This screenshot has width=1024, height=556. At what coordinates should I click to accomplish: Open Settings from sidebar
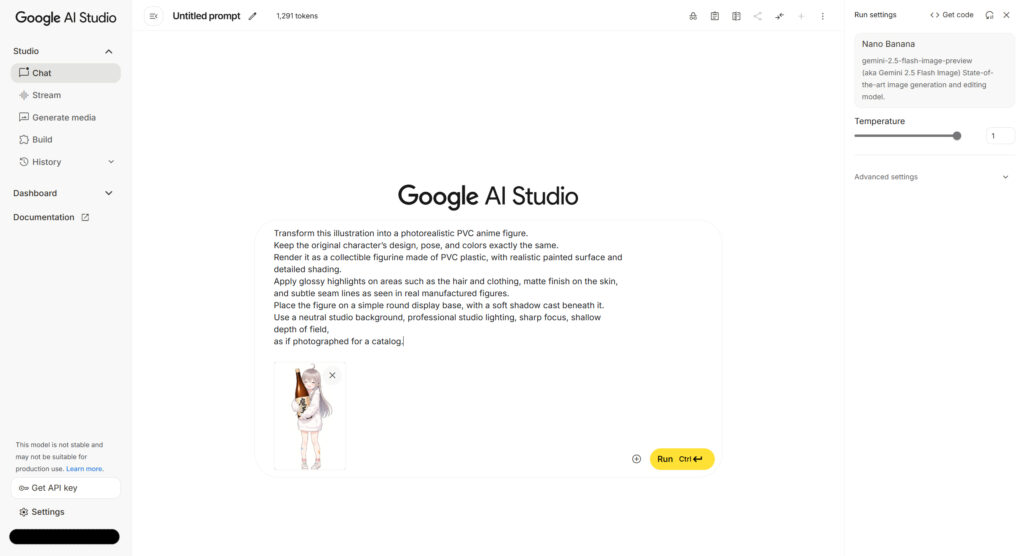(42, 512)
